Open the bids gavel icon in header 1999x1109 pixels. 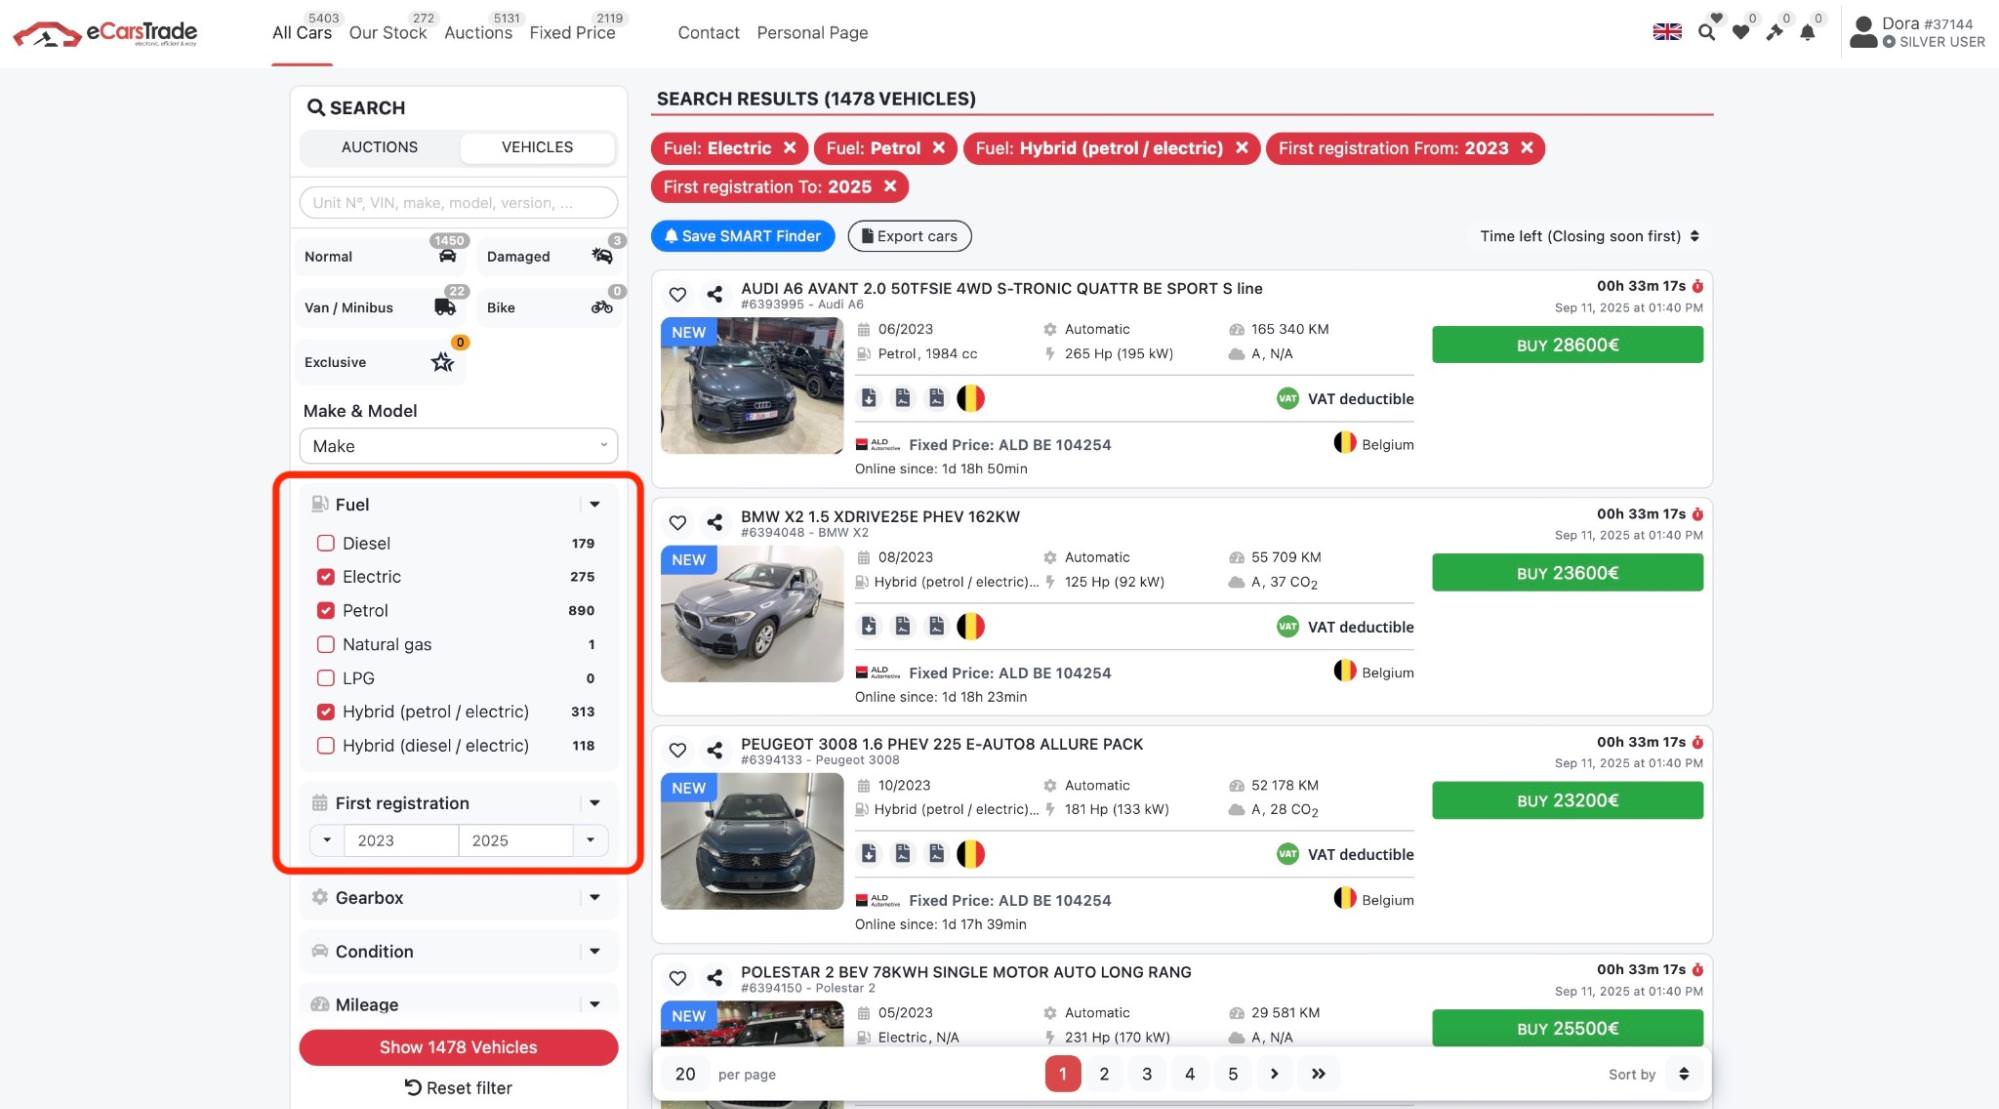(1774, 32)
